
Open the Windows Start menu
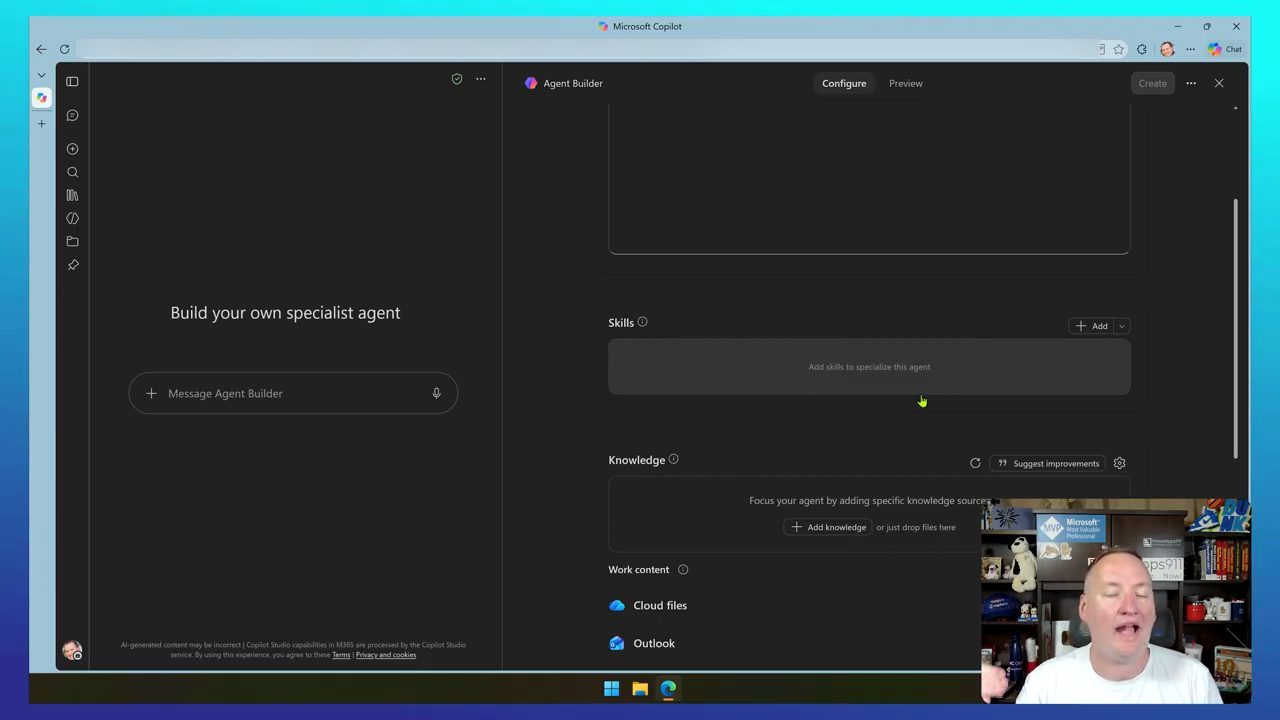(611, 688)
